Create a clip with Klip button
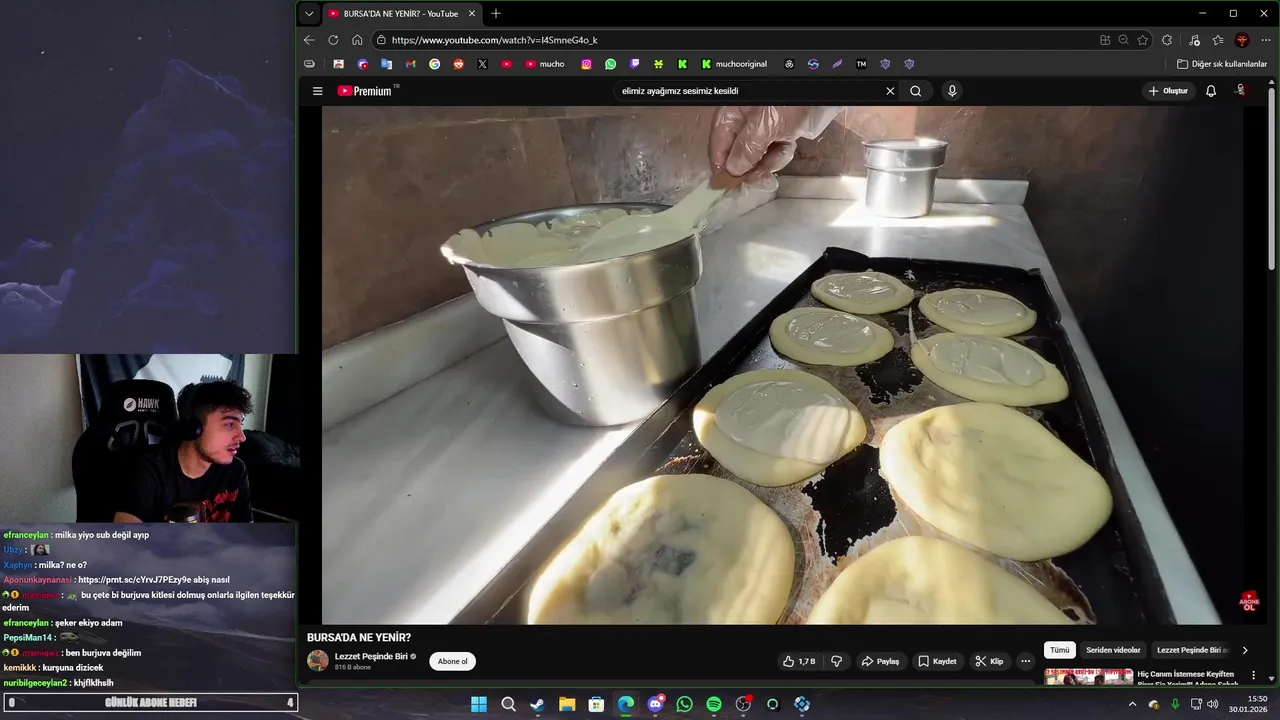Image resolution: width=1280 pixels, height=720 pixels. click(x=990, y=661)
